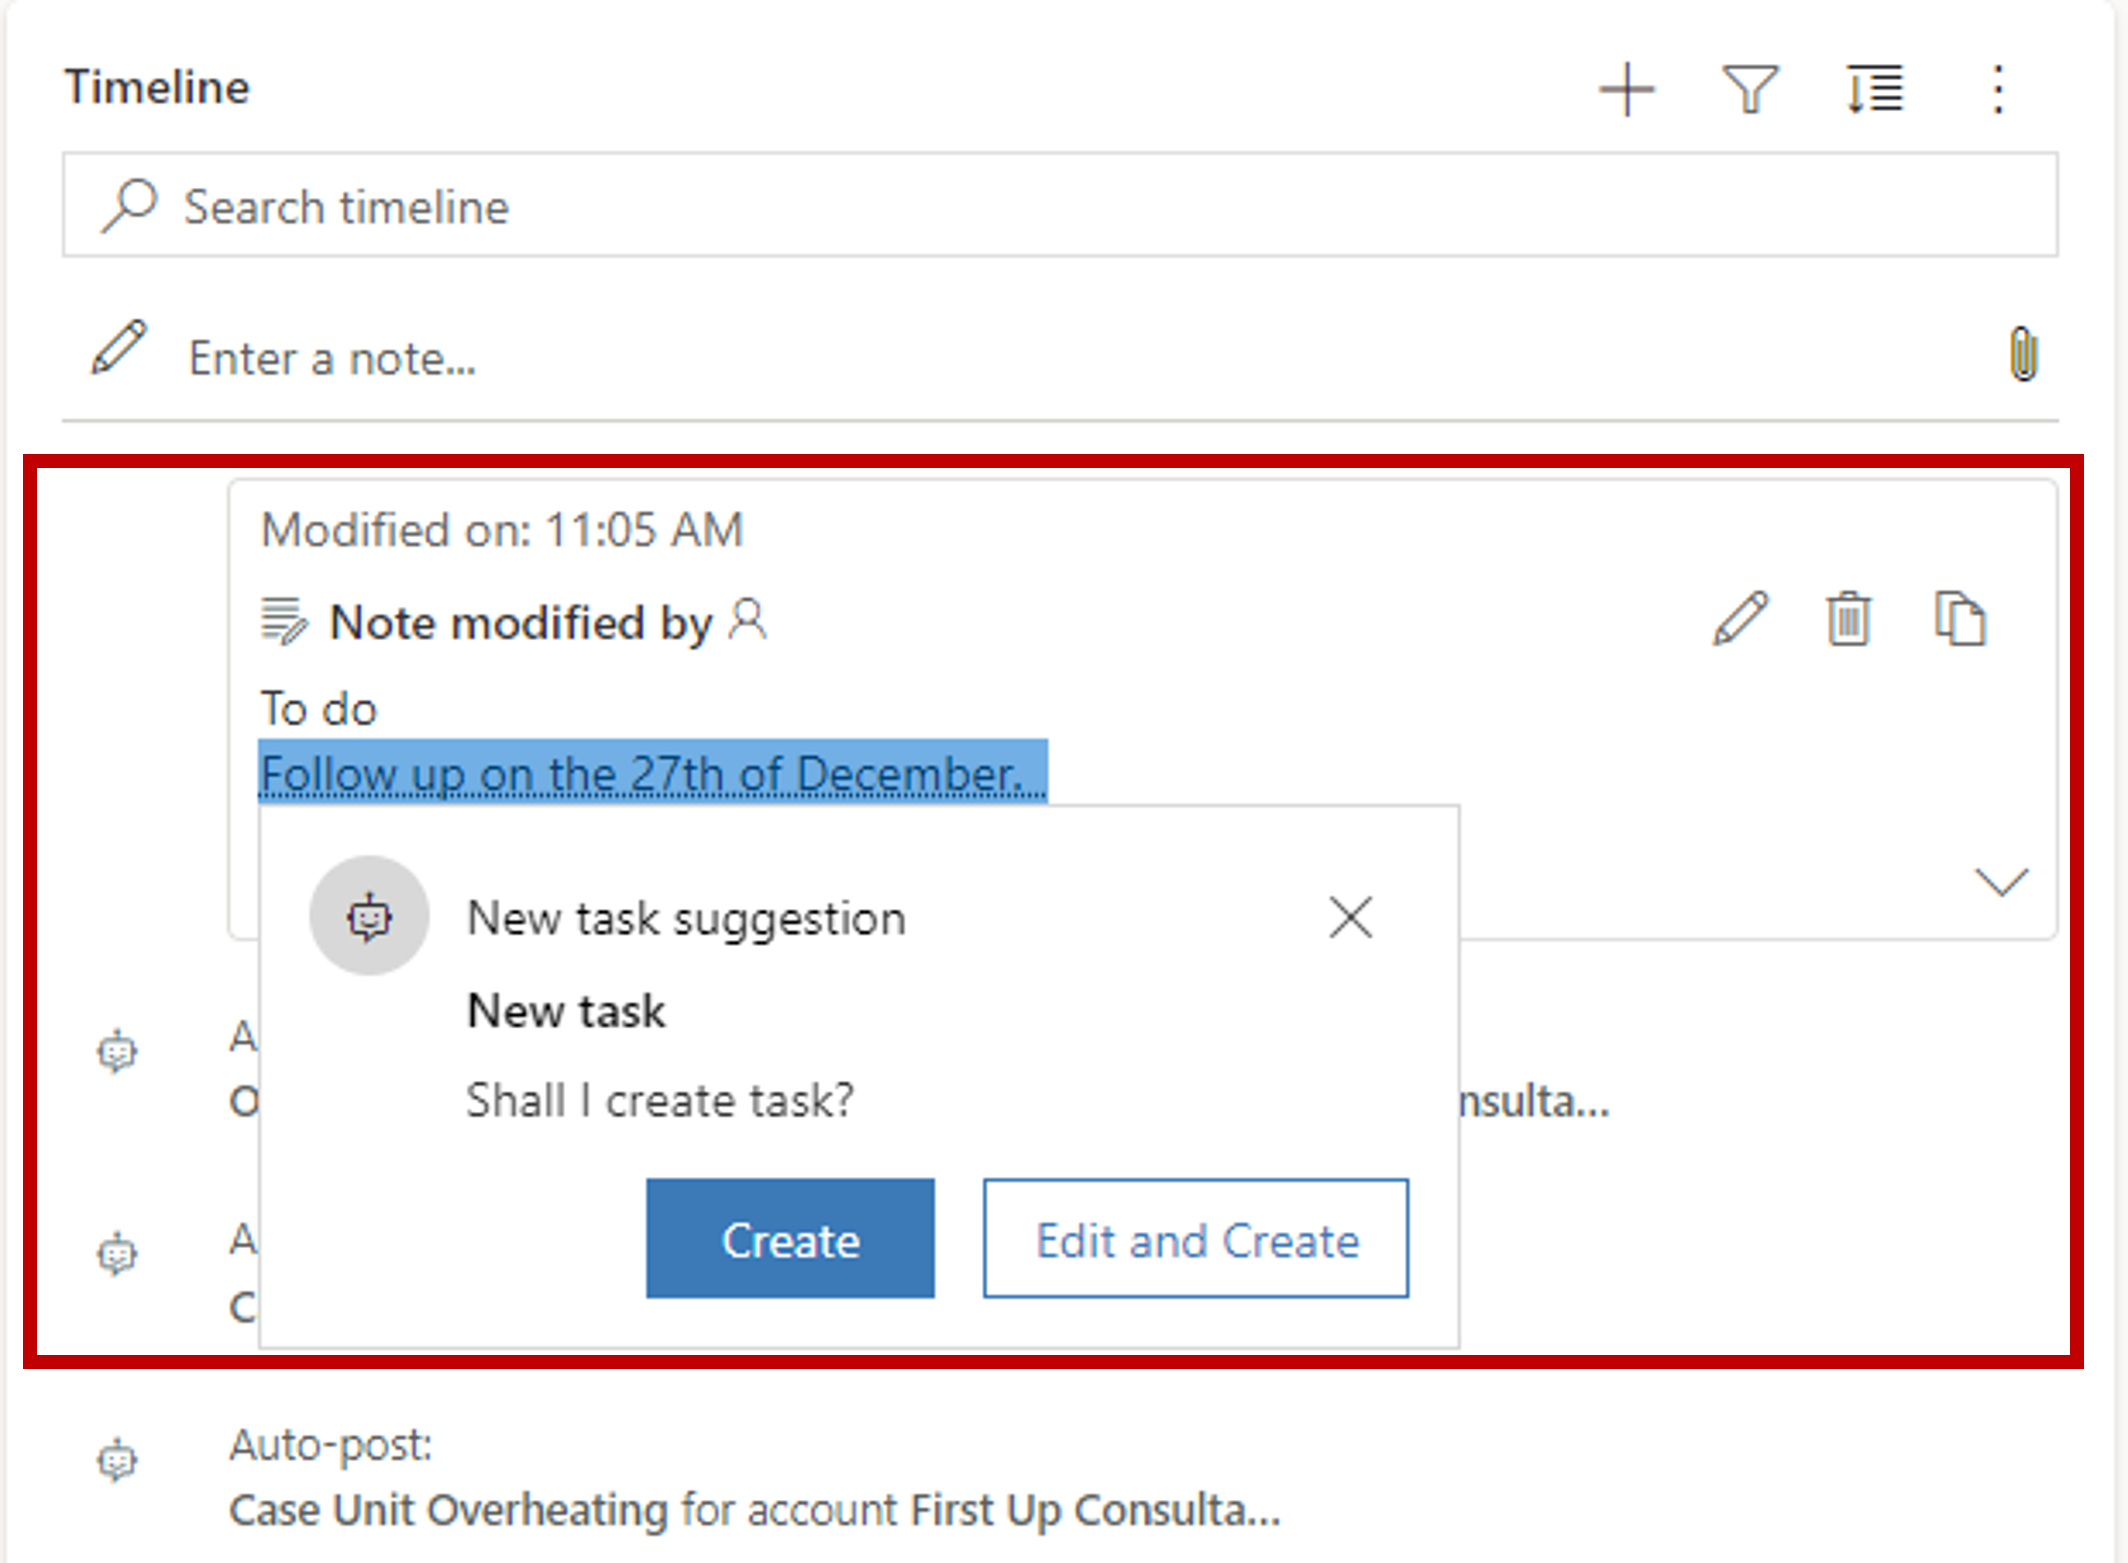Image resolution: width=2128 pixels, height=1563 pixels.
Task: Click the Edit and Create button
Action: tap(1196, 1239)
